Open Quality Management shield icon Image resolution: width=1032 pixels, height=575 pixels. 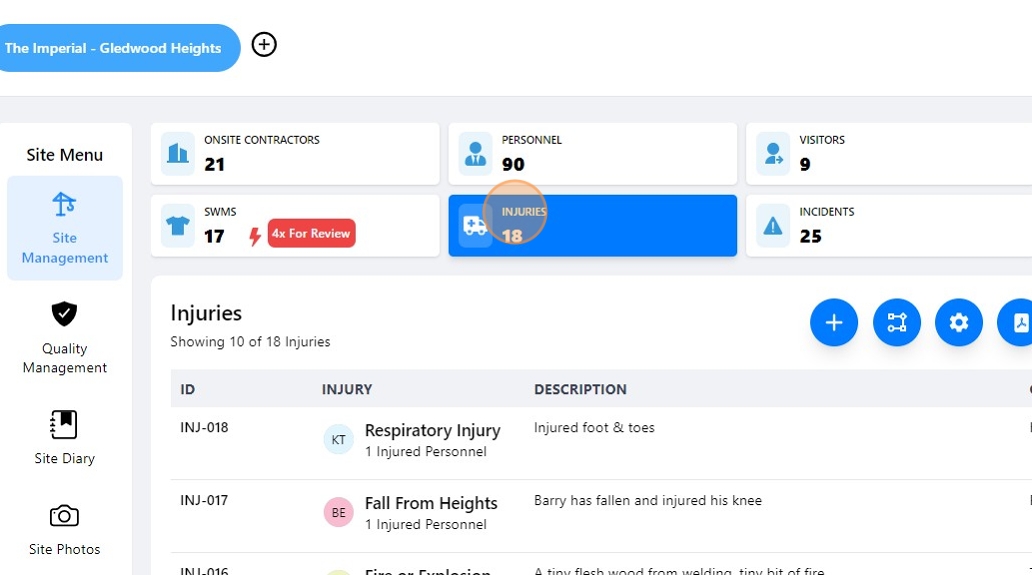(x=65, y=314)
